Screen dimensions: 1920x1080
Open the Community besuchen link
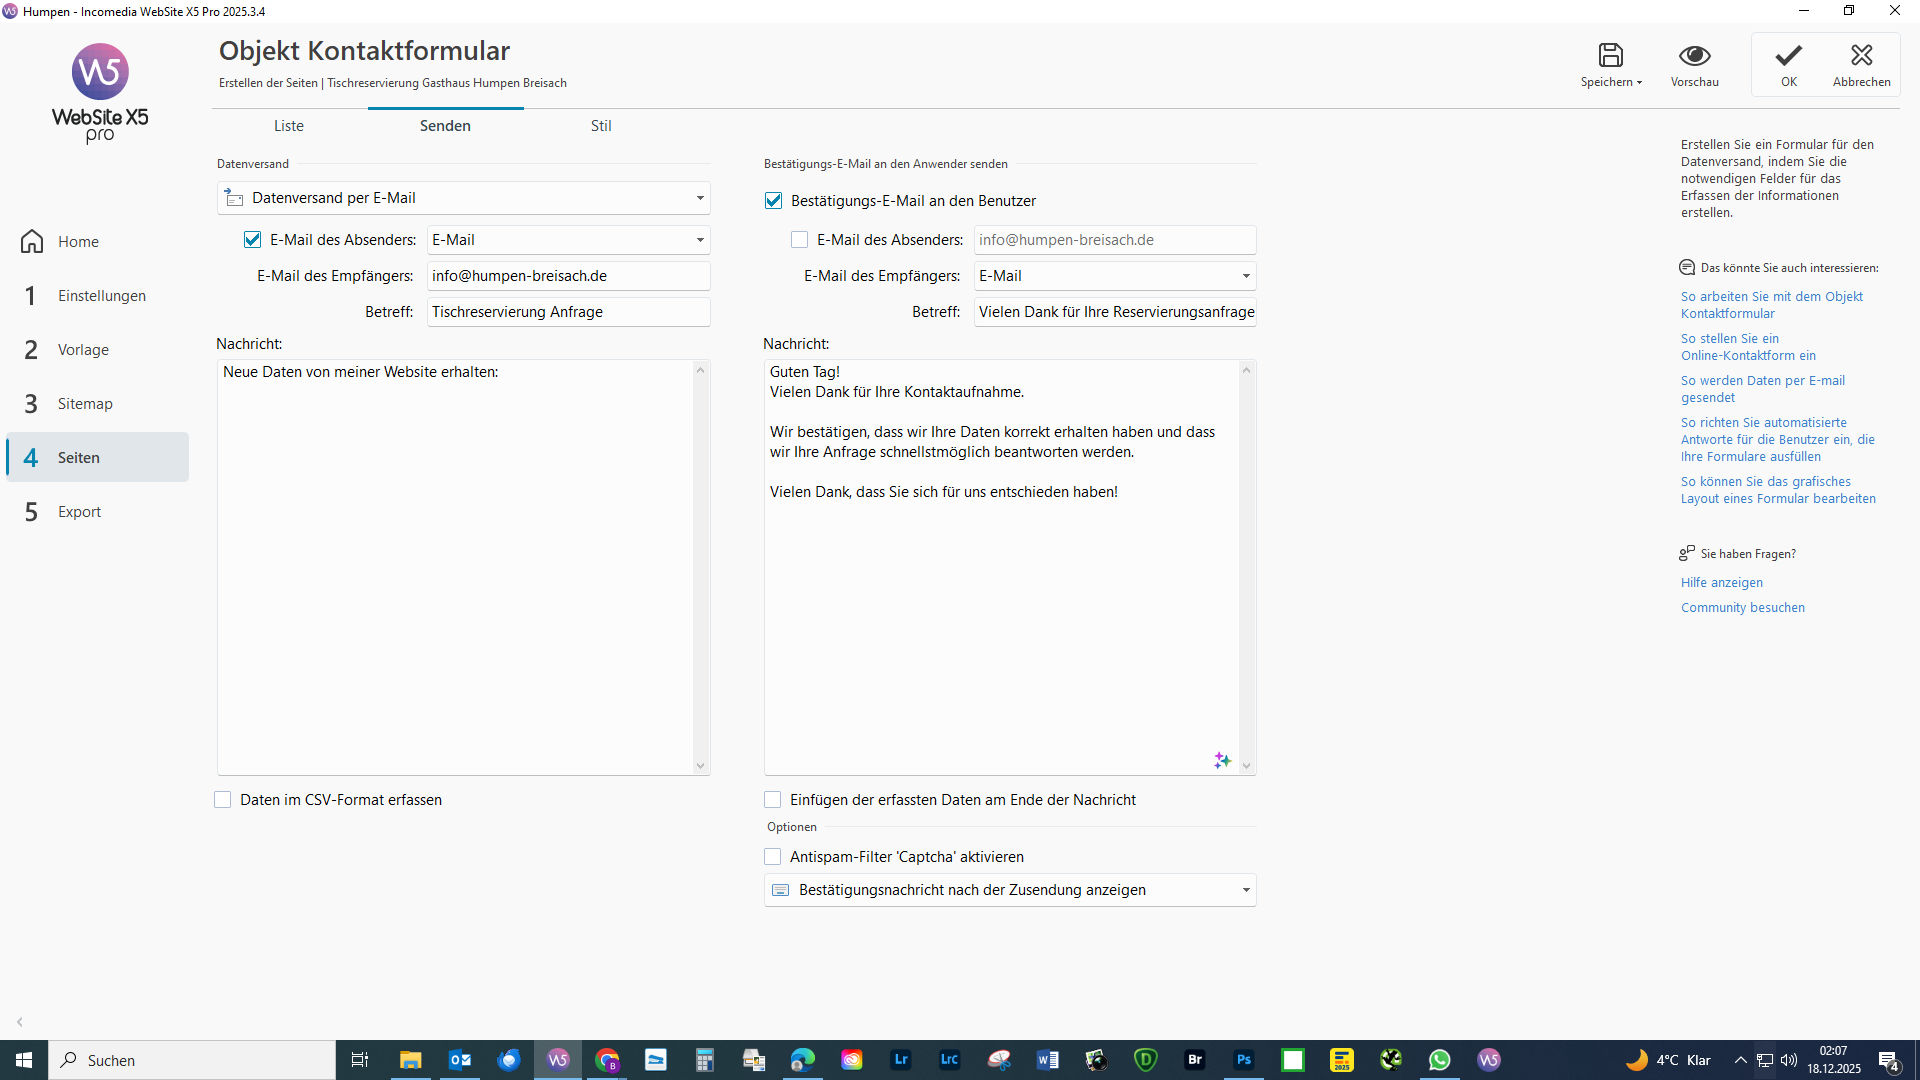pyautogui.click(x=1742, y=608)
